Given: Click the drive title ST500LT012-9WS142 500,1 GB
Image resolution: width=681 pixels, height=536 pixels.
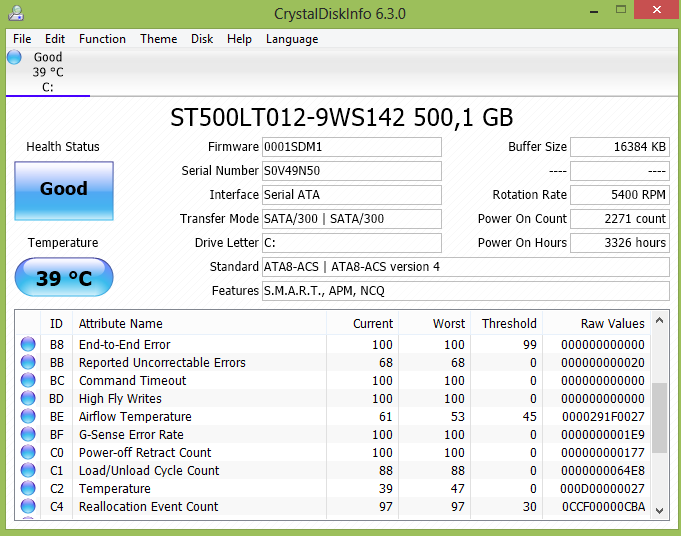Looking at the screenshot, I should coord(342,117).
